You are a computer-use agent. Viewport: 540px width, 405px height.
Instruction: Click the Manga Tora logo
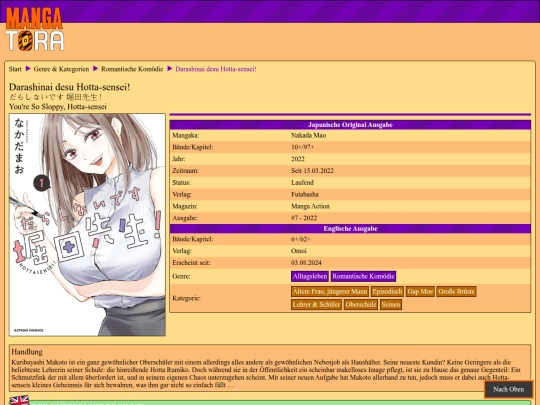tap(34, 29)
